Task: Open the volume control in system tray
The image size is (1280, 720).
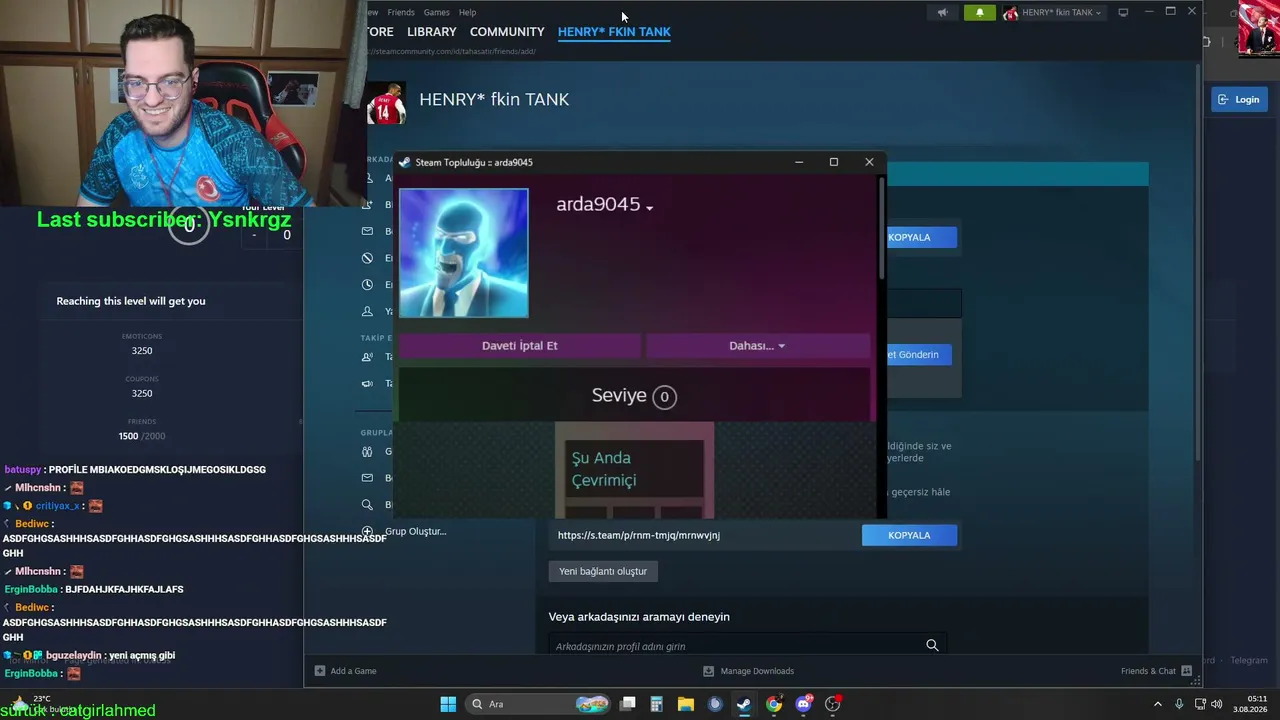Action: (1217, 704)
